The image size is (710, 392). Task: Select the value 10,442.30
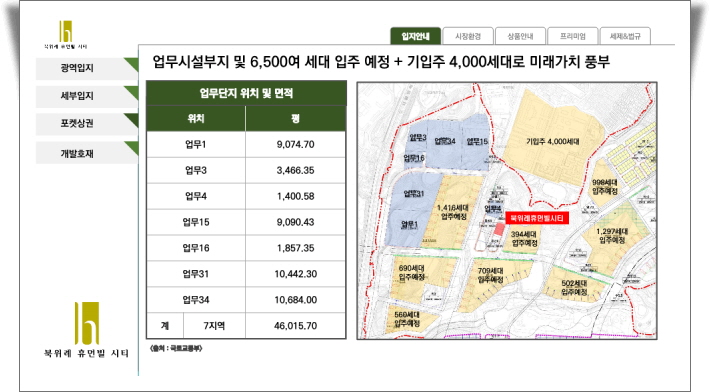click(x=295, y=274)
